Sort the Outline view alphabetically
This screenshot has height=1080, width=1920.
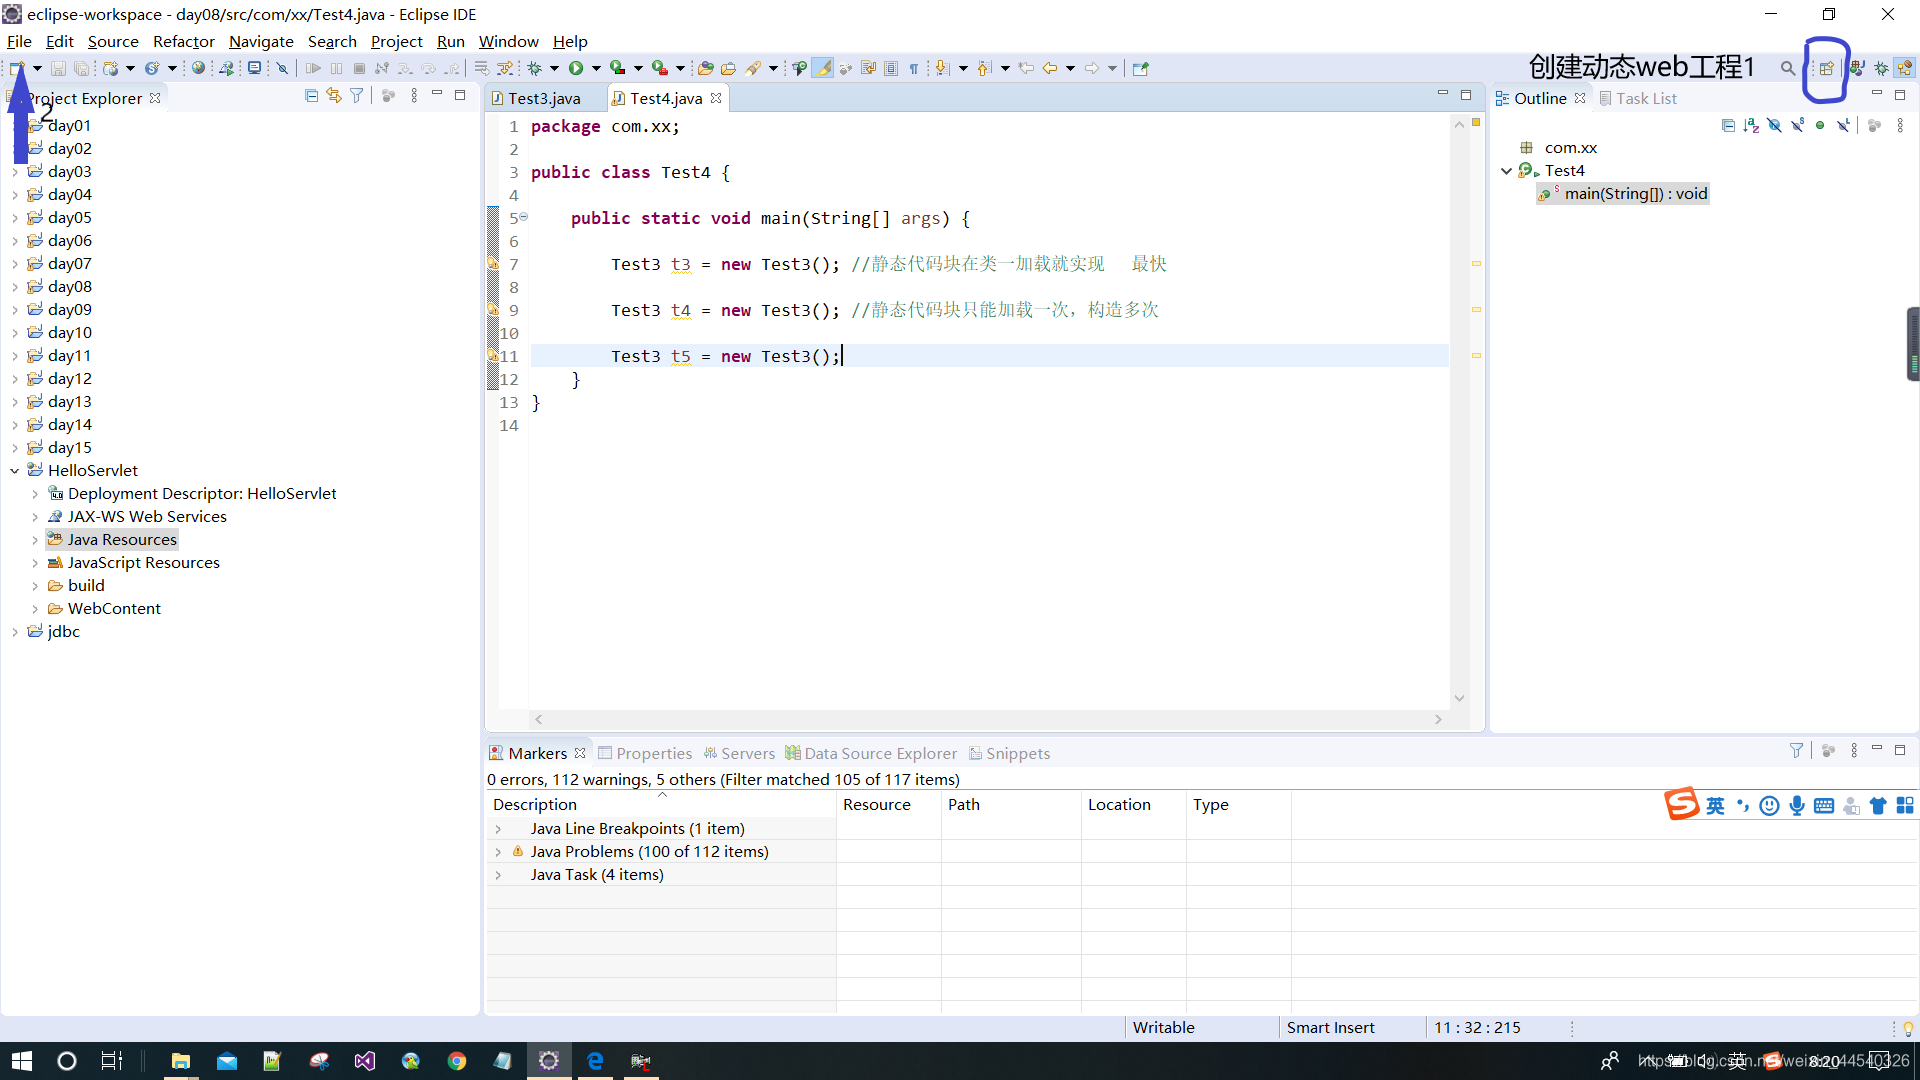click(x=1751, y=125)
